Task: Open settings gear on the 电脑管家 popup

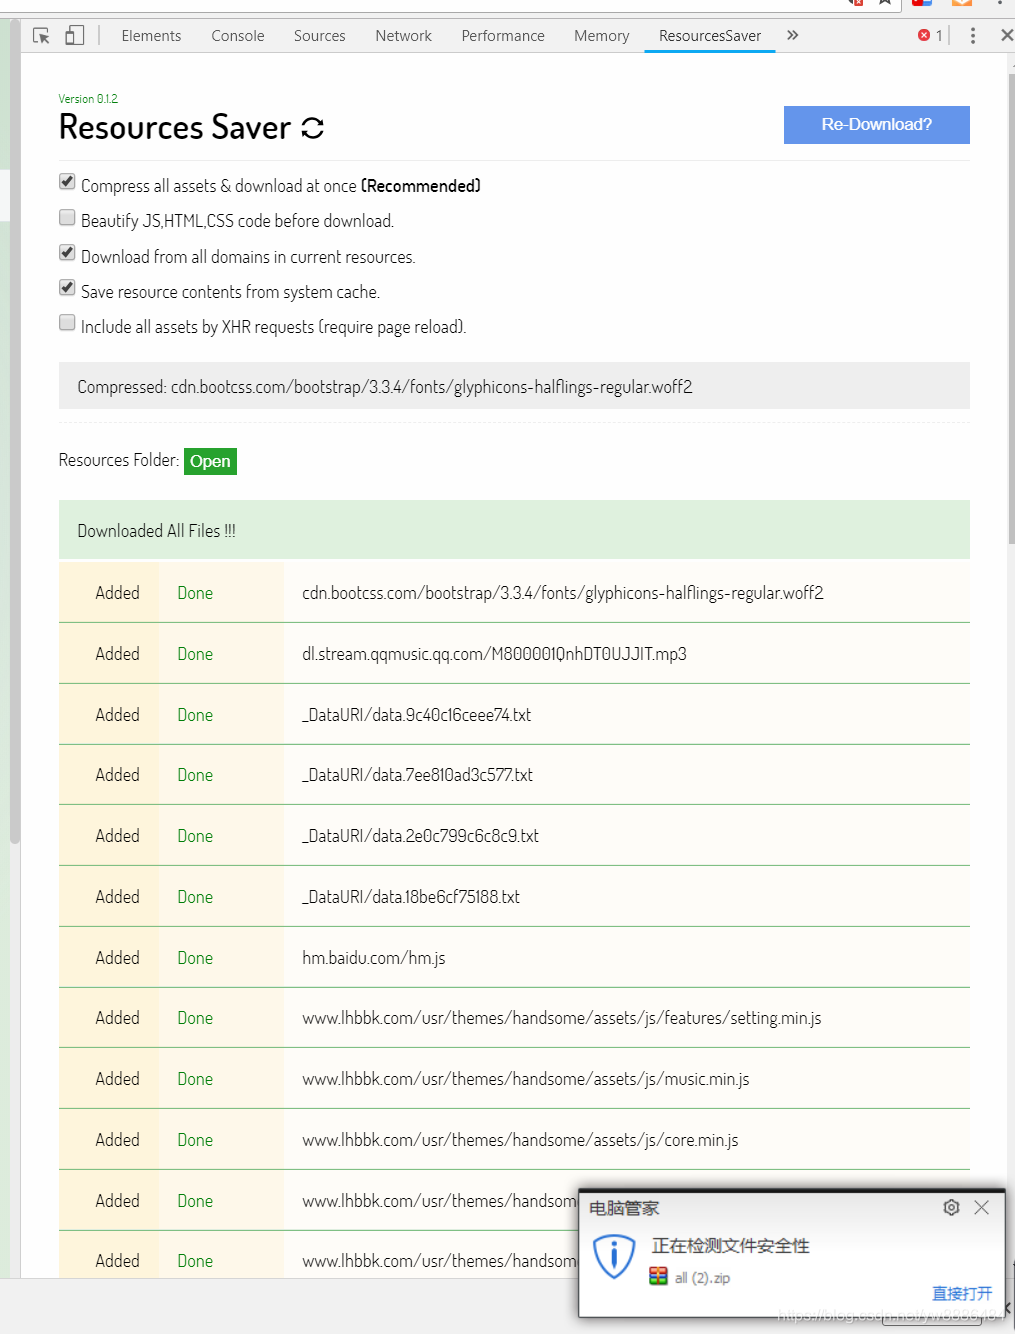Action: click(x=951, y=1207)
